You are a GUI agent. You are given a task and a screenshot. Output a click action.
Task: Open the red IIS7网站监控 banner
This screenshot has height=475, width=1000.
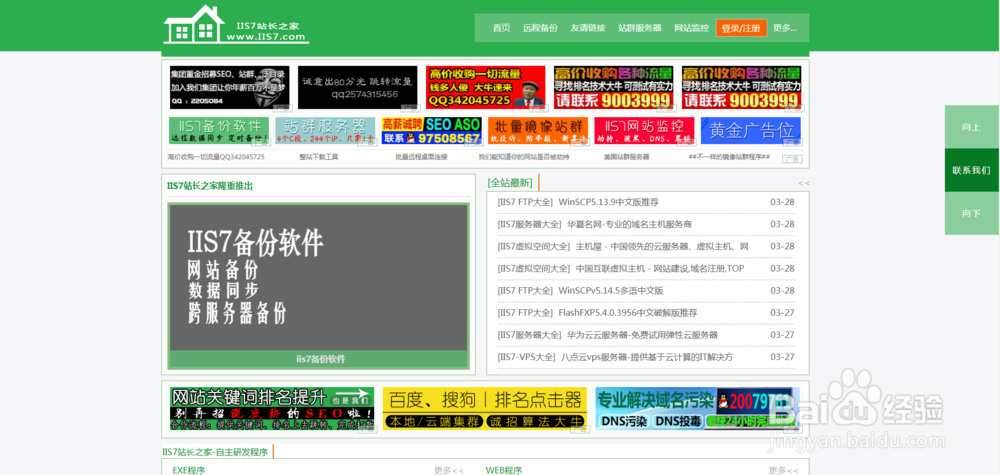pos(644,131)
